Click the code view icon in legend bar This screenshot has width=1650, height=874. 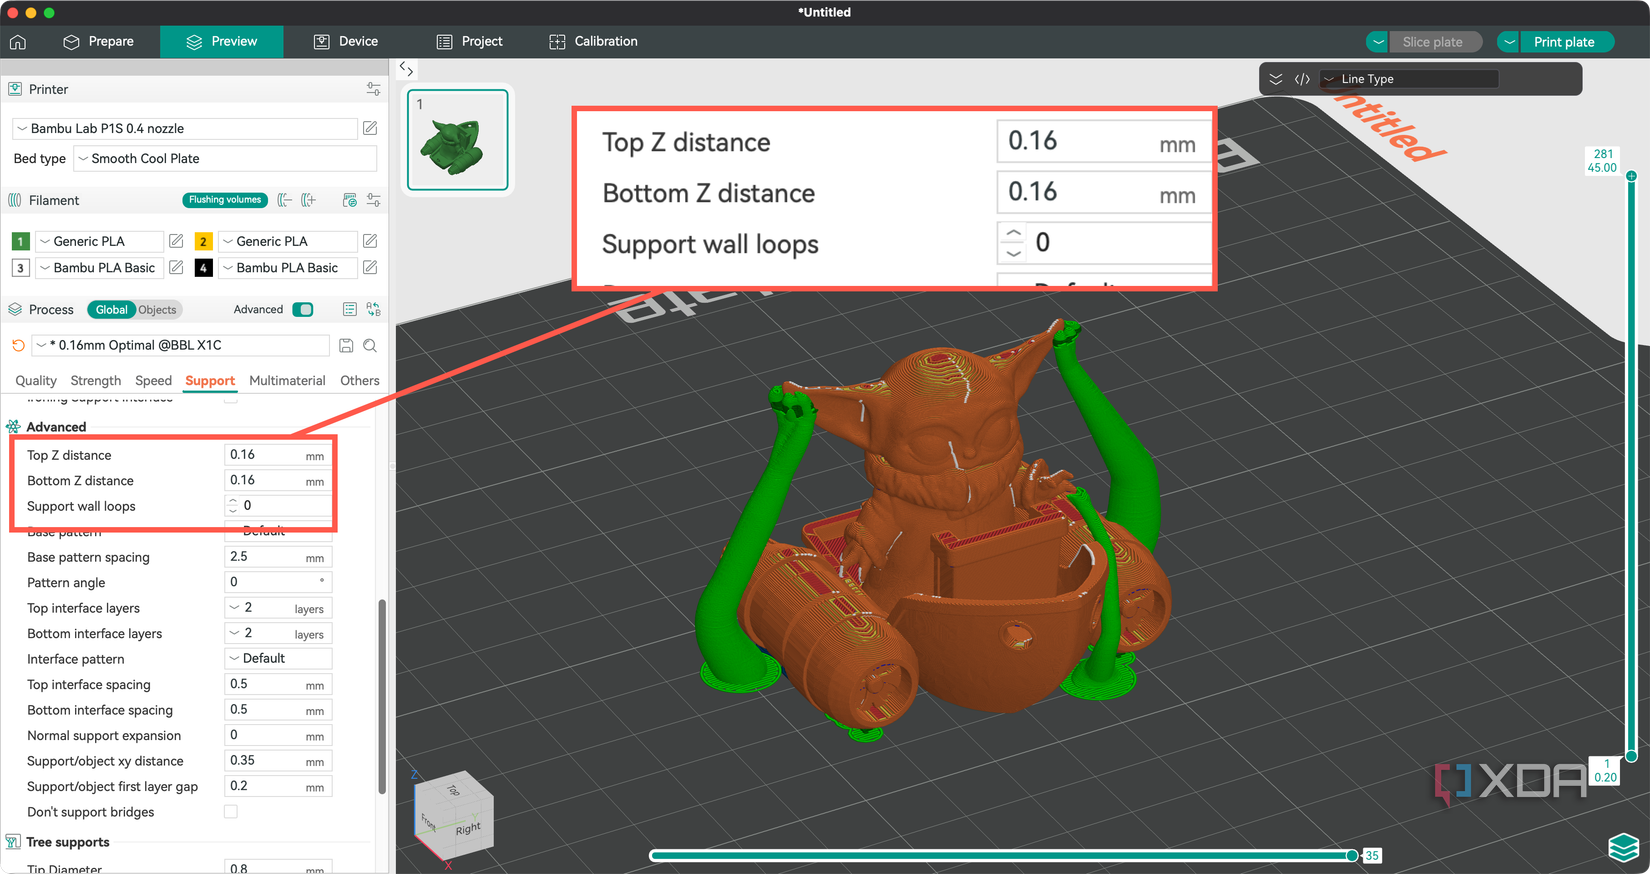point(1302,79)
